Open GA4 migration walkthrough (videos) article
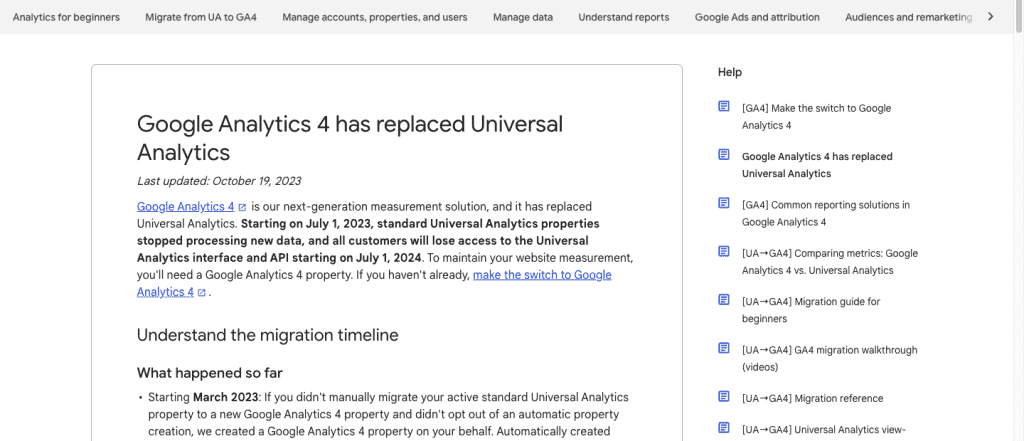 click(x=829, y=359)
